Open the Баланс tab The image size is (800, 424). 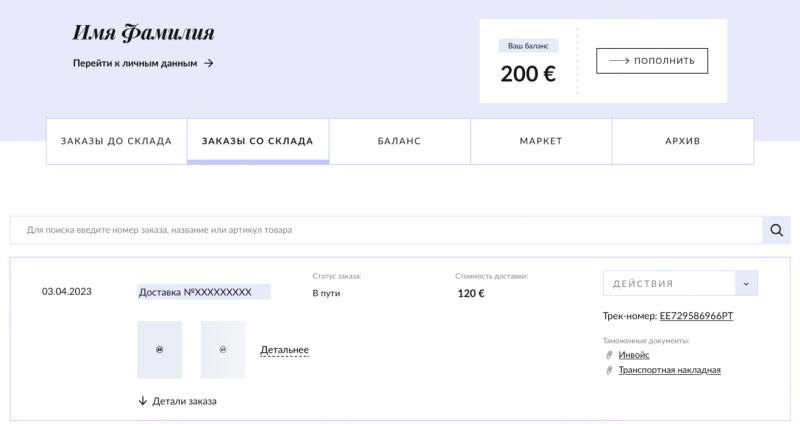pos(399,141)
